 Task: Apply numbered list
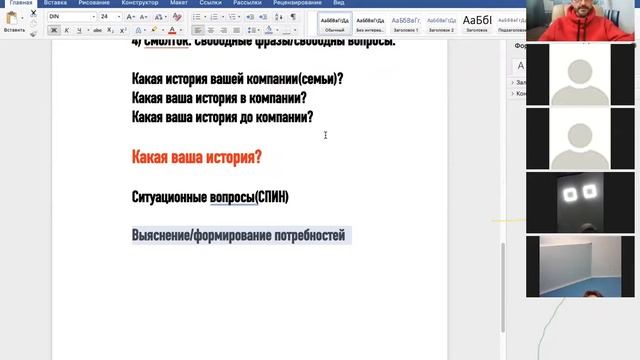coord(214,17)
